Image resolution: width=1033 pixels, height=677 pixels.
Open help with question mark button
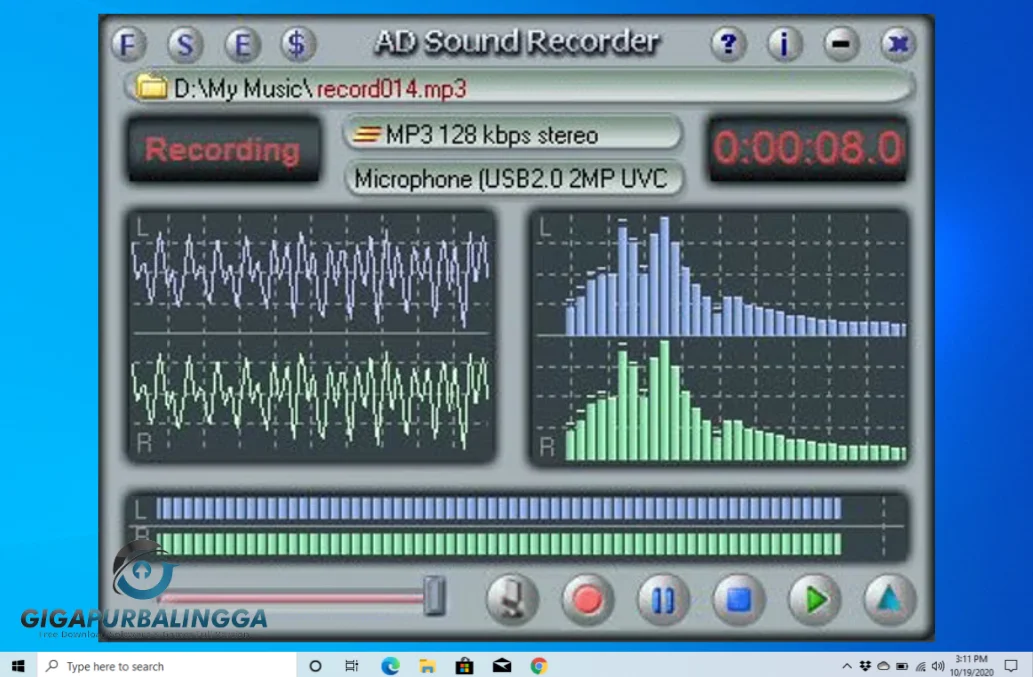click(729, 44)
